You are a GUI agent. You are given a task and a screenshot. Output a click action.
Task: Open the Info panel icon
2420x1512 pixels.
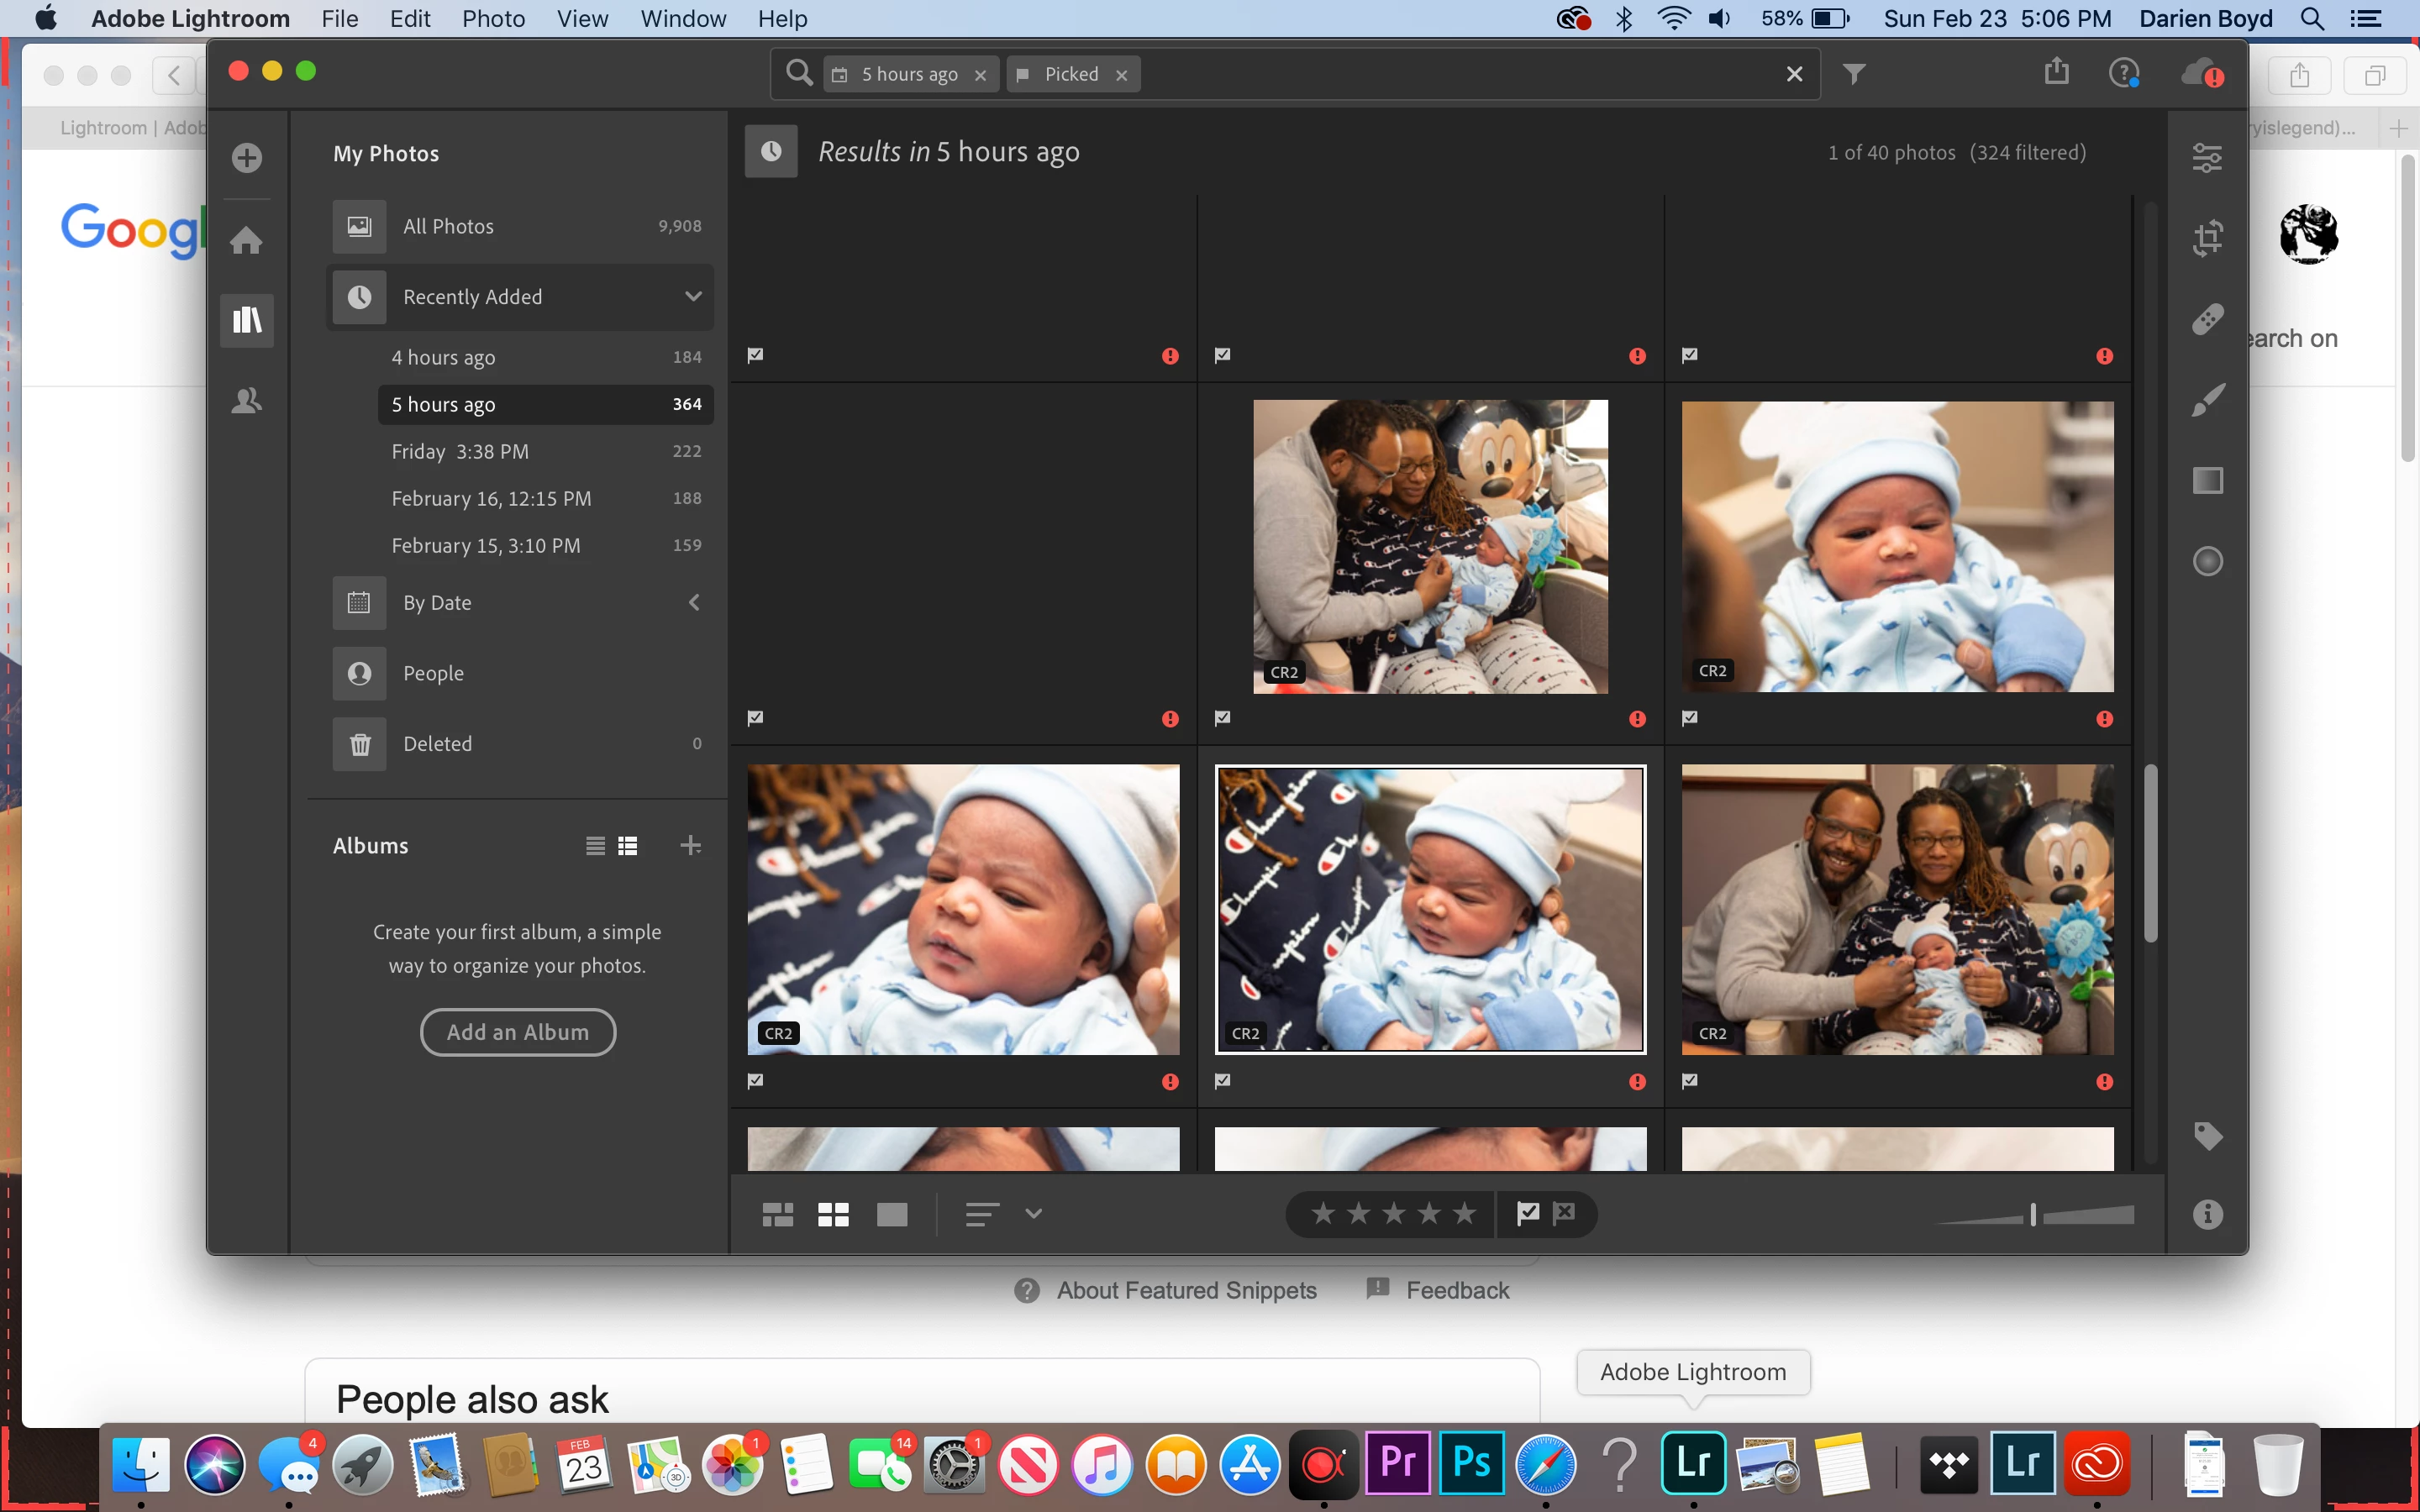2207,1214
